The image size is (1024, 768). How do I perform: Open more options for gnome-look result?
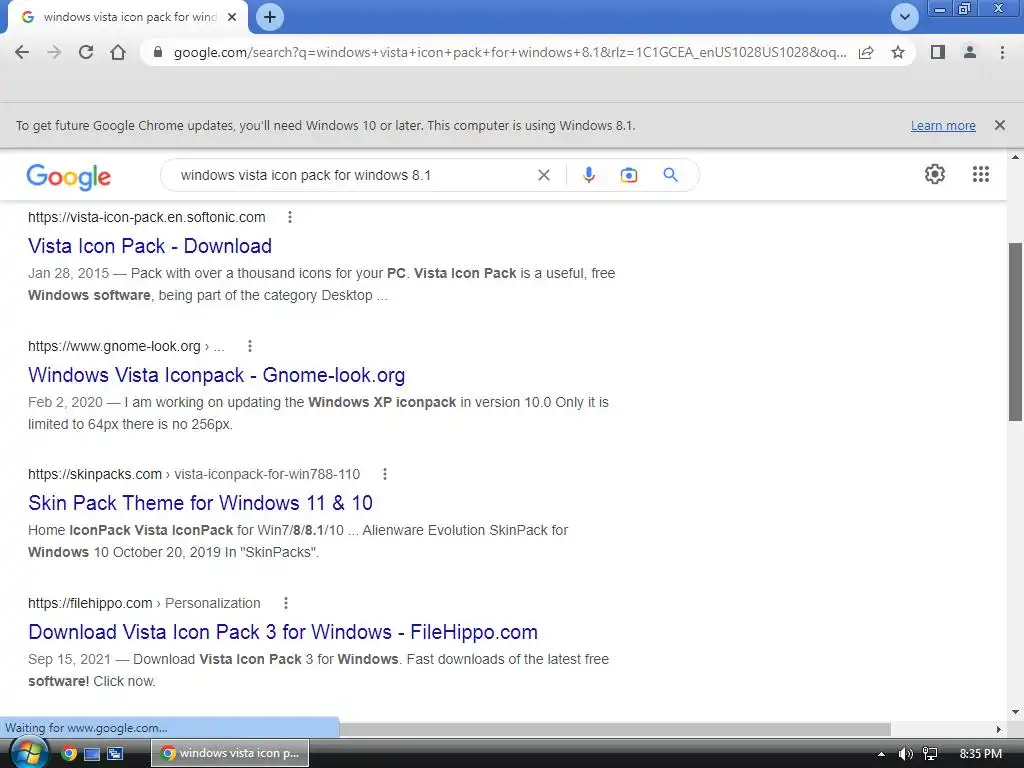[x=249, y=346]
